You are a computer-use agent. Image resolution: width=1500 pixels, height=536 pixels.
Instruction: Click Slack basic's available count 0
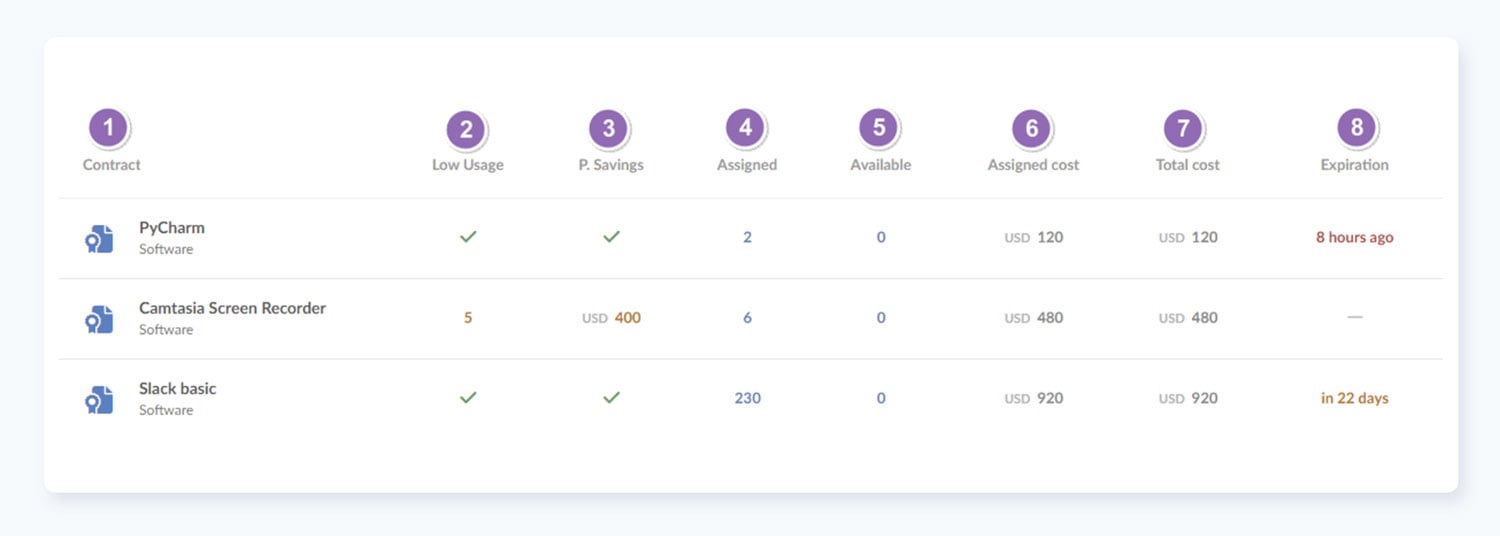tap(881, 398)
